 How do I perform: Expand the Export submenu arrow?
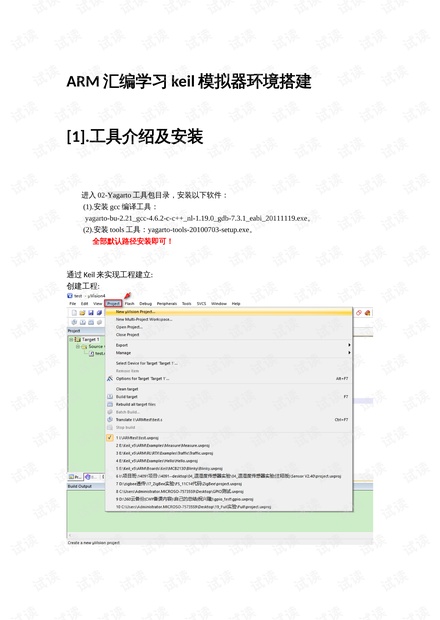pos(349,345)
